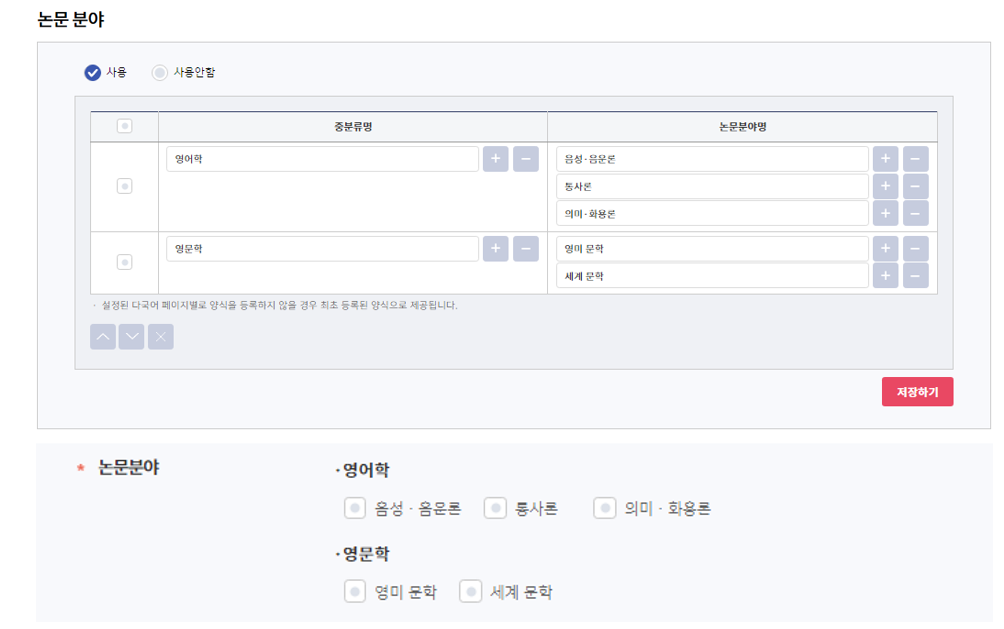
Task: Click the minus button next to 영문학 field
Action: (x=526, y=249)
